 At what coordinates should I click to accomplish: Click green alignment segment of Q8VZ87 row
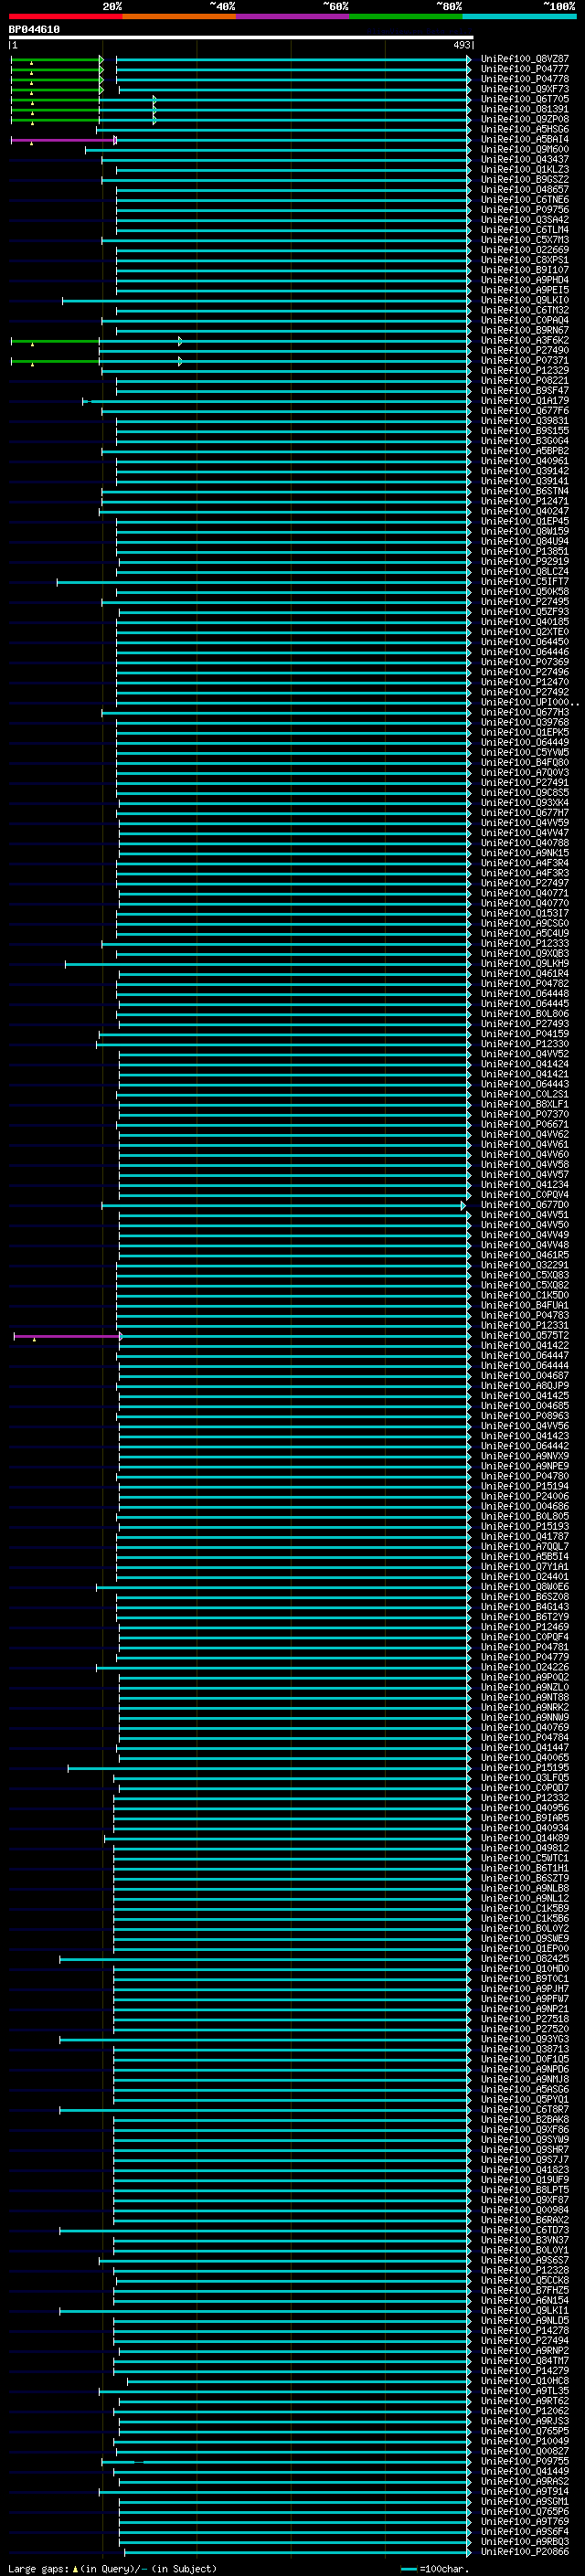pyautogui.click(x=56, y=60)
